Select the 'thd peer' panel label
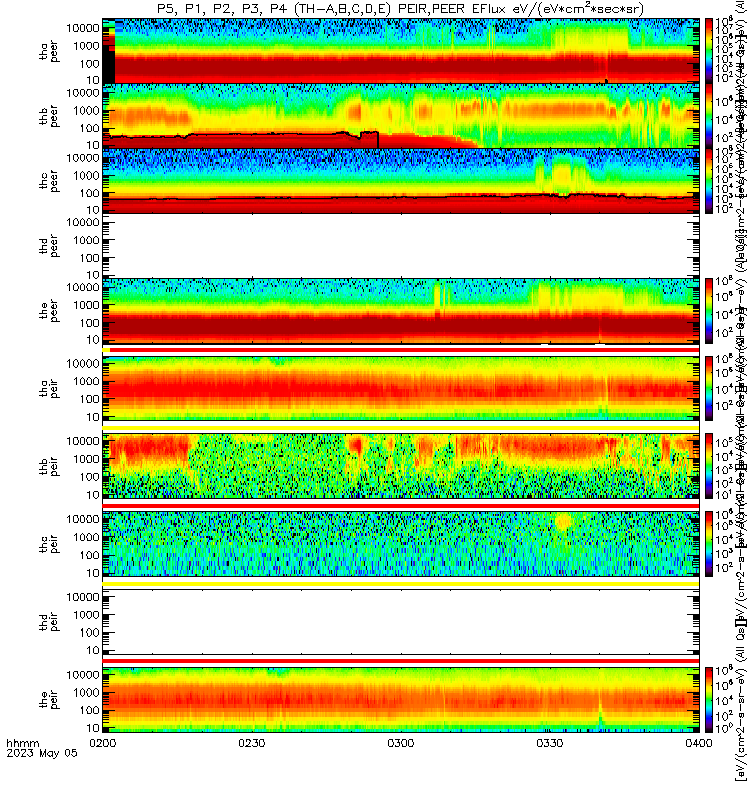The image size is (750, 800). point(49,246)
